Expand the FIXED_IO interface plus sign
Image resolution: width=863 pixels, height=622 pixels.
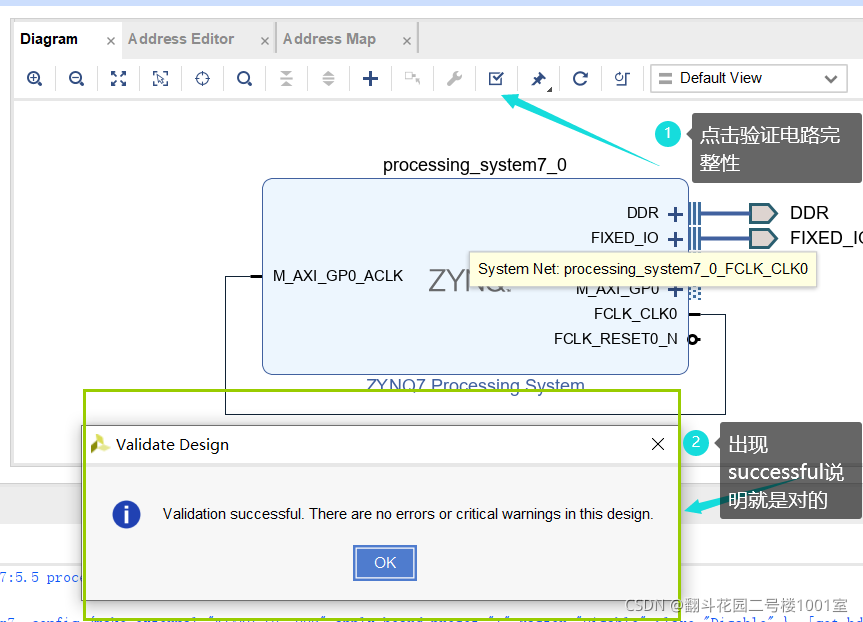pos(675,239)
